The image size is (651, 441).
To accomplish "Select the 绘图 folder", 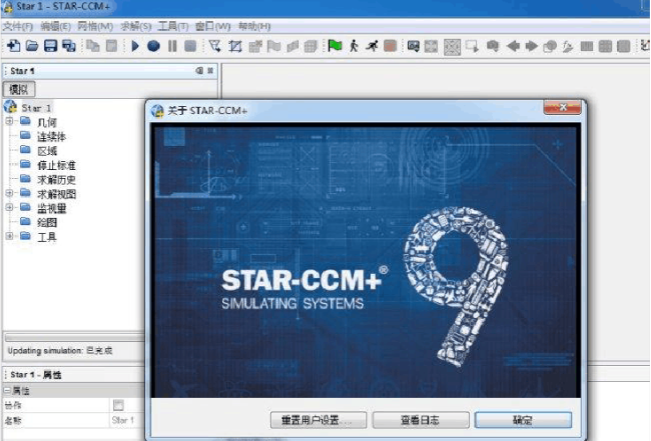I will pyautogui.click(x=47, y=223).
